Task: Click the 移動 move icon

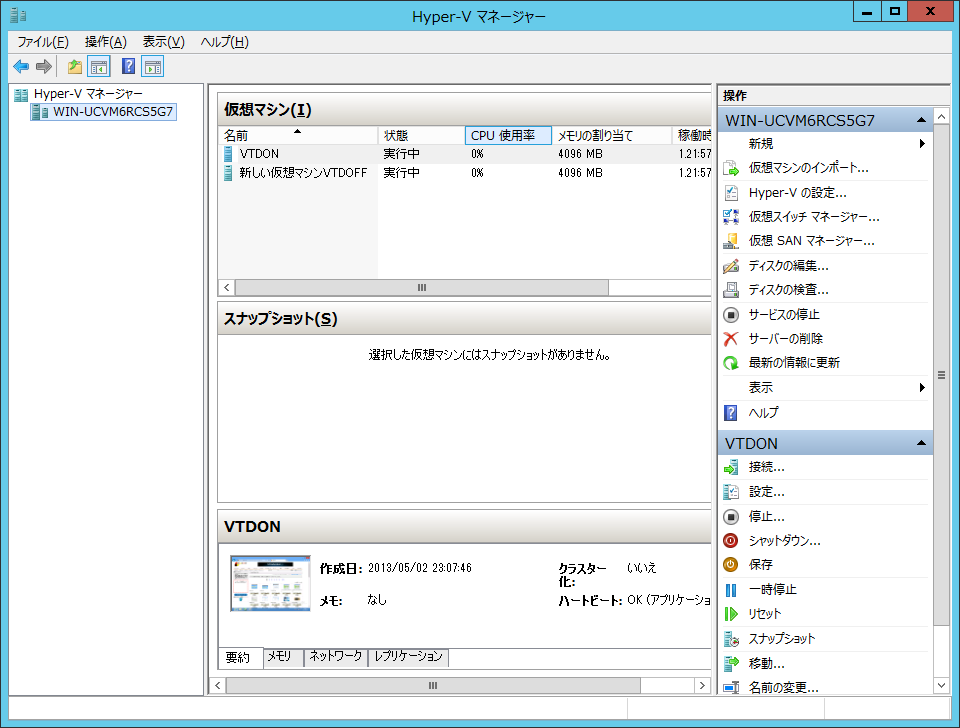Action: tap(731, 663)
